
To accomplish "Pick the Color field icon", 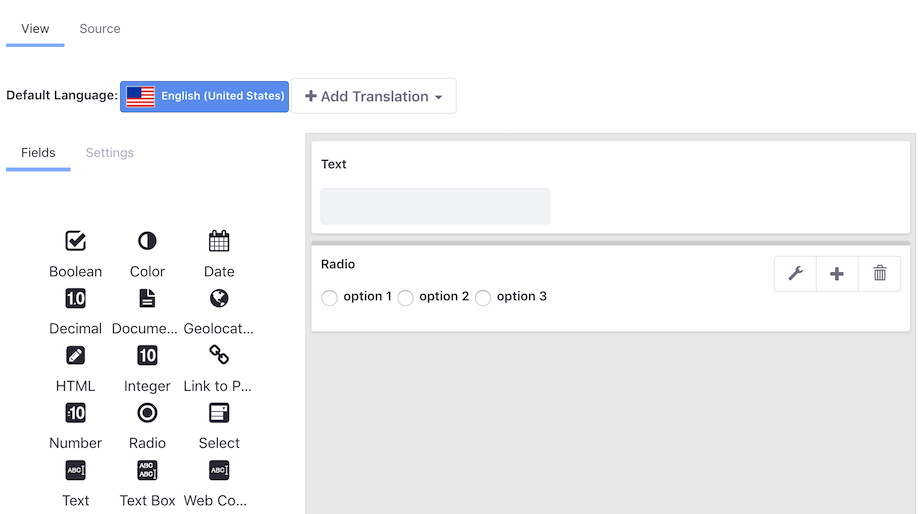I will click(147, 241).
